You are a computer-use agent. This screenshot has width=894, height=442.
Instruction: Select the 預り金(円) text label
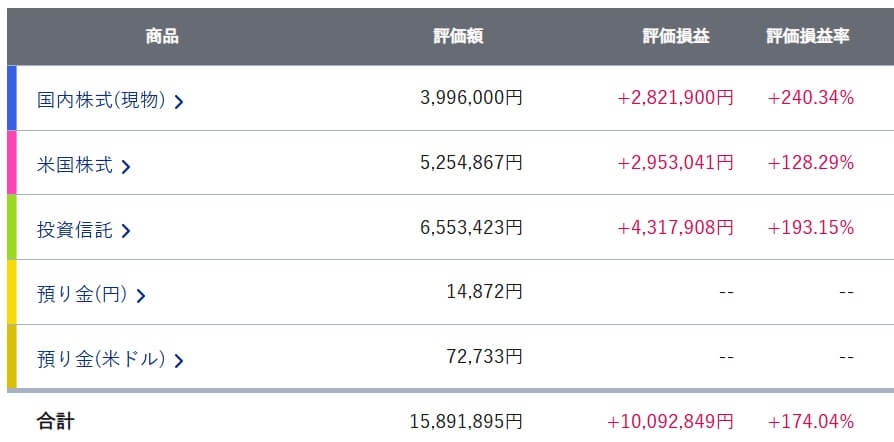point(82,294)
